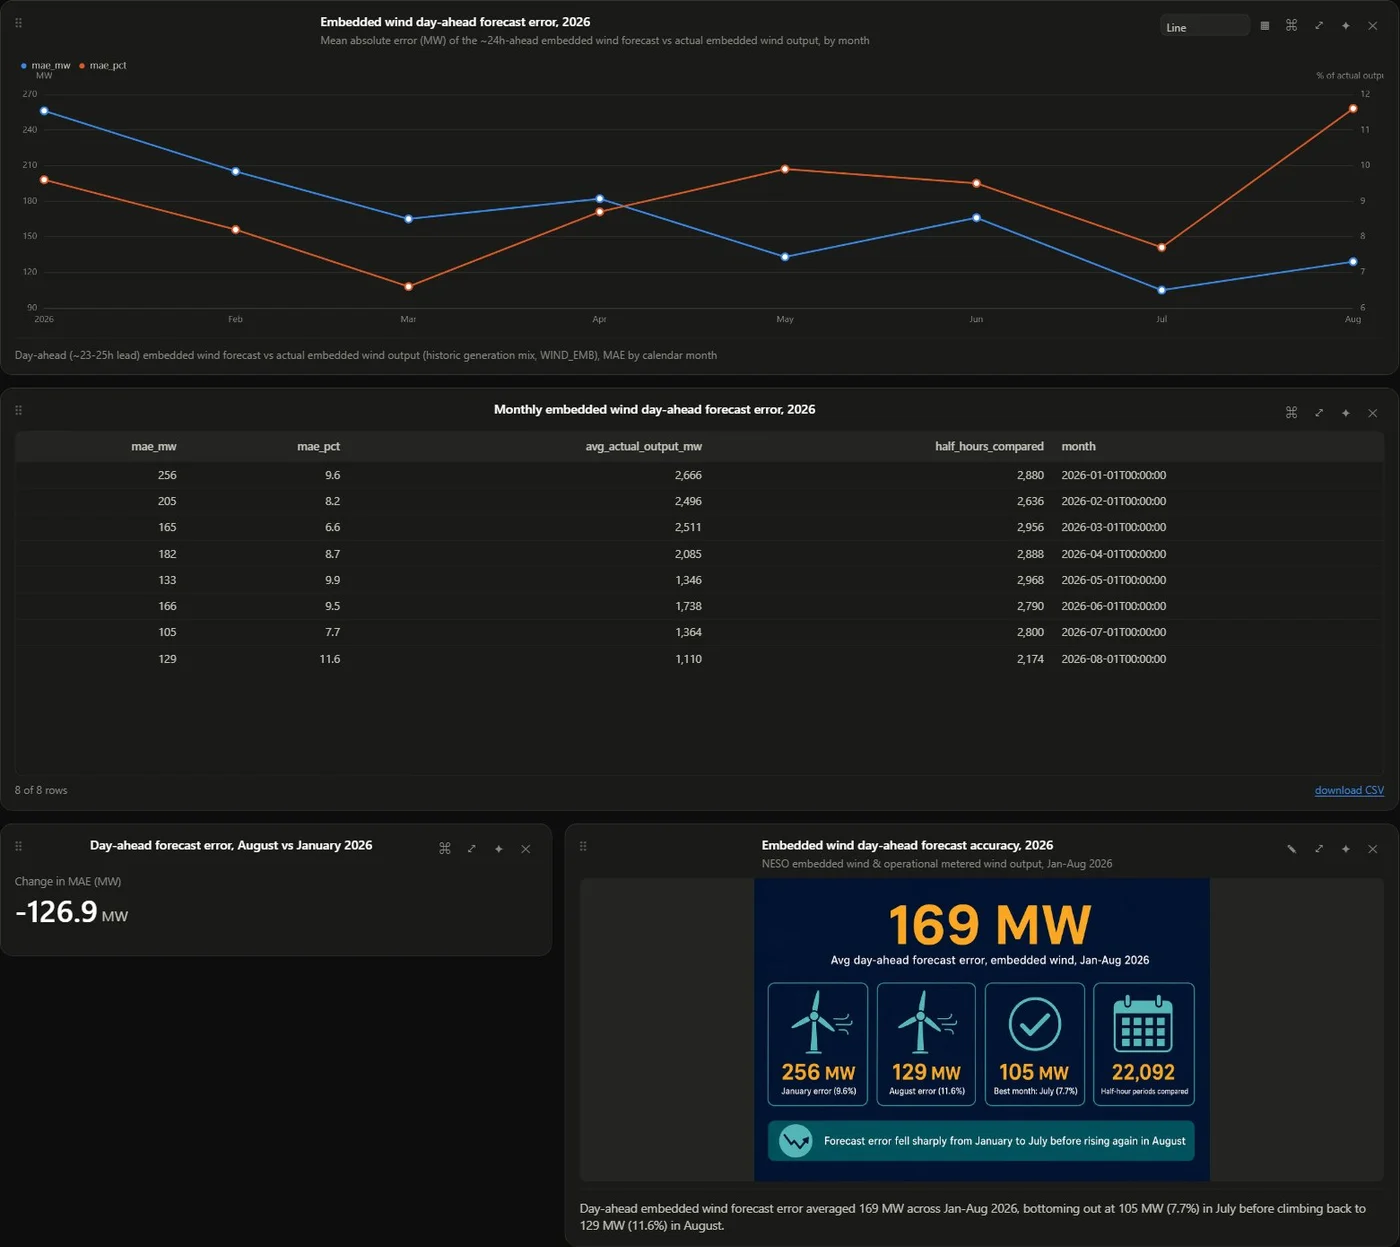The width and height of the screenshot is (1400, 1247).
Task: Close the monthly forecast error table panel
Action: point(1373,413)
